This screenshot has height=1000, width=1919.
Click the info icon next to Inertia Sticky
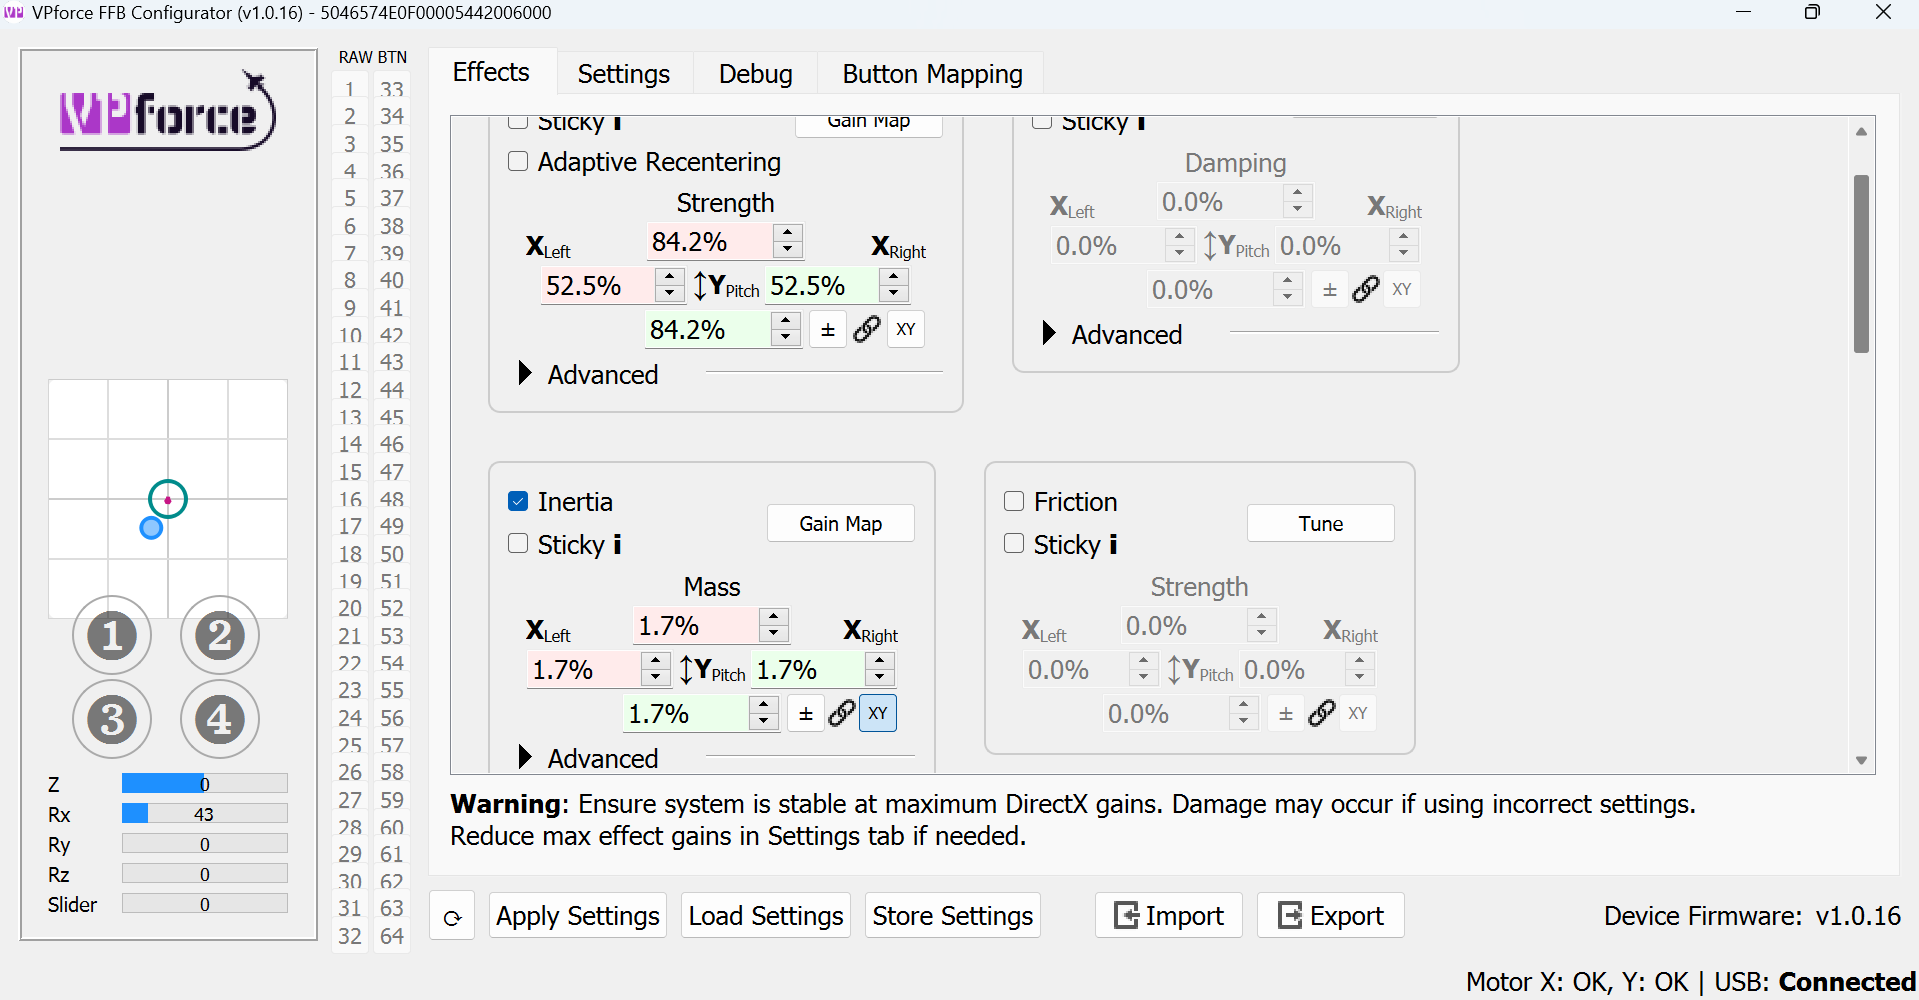[617, 544]
